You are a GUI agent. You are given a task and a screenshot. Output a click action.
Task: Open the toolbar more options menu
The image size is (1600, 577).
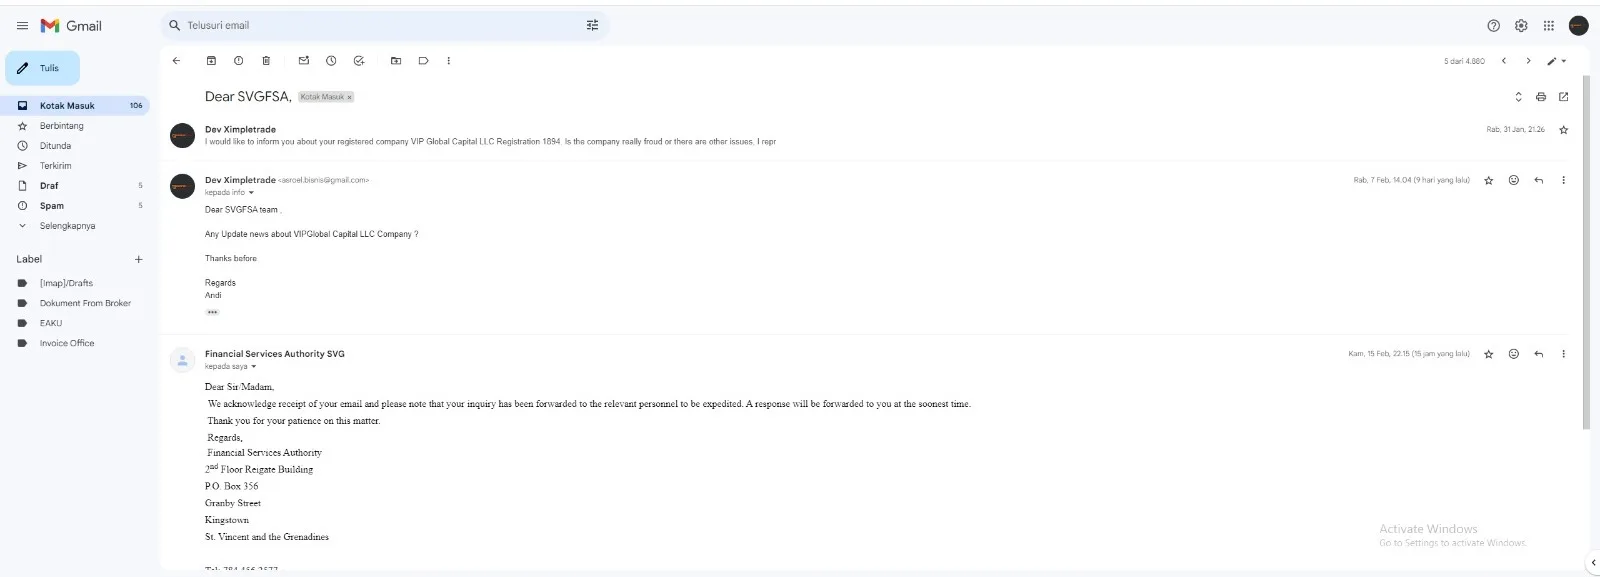coord(449,61)
